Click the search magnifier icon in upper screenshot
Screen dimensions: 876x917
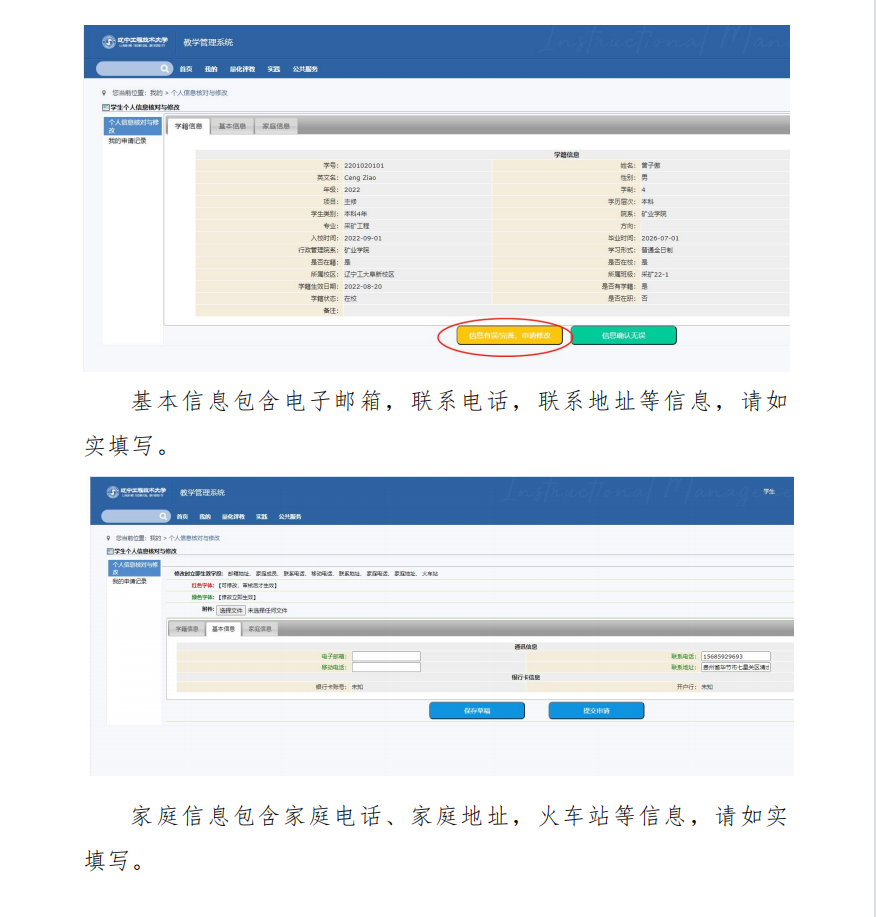point(165,69)
